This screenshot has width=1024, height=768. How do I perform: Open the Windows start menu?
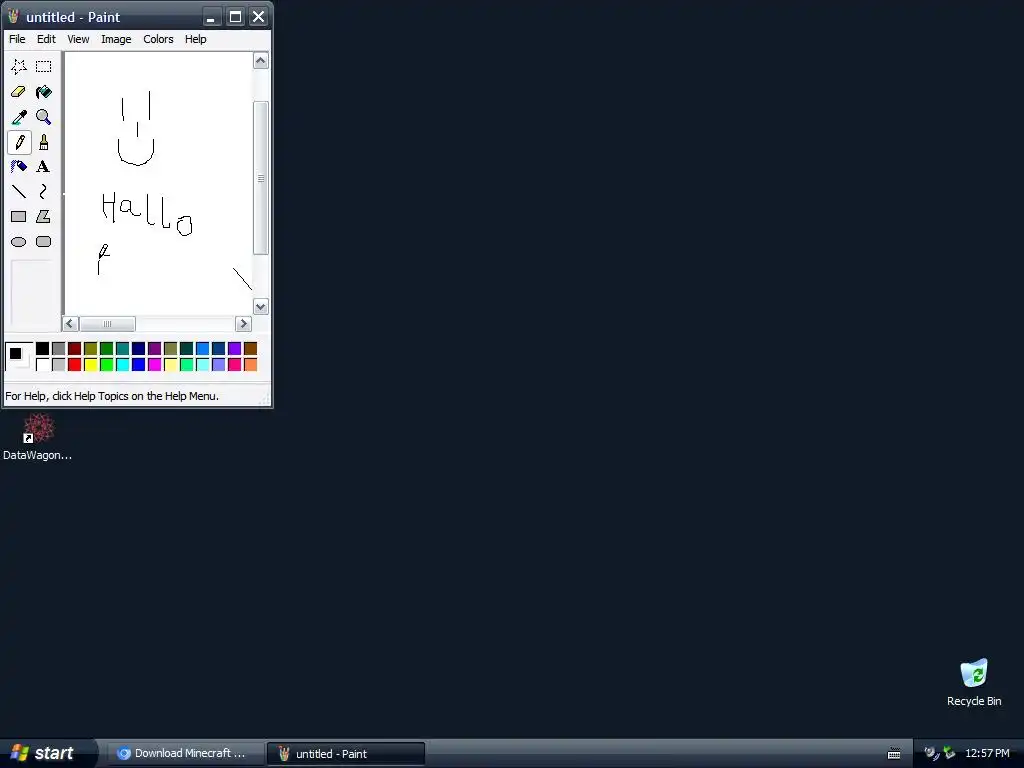[x=47, y=753]
